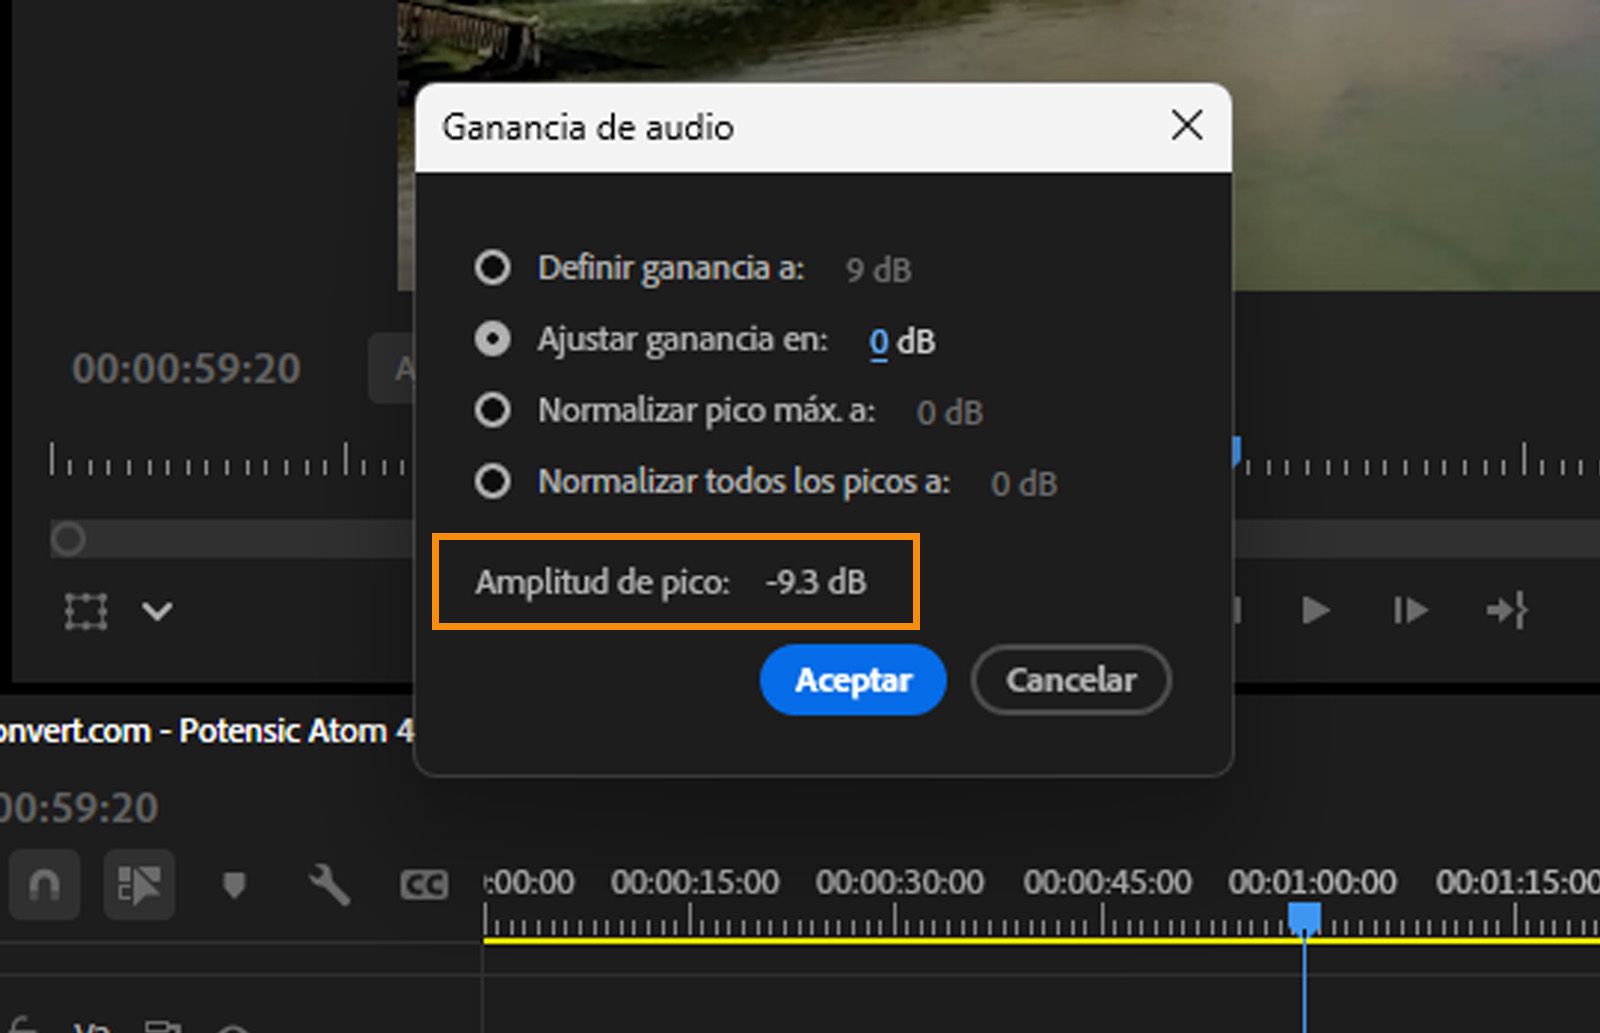Screen dimensions: 1600x1033
Task: Click Aceptar to apply the audio gain
Action: click(x=852, y=680)
